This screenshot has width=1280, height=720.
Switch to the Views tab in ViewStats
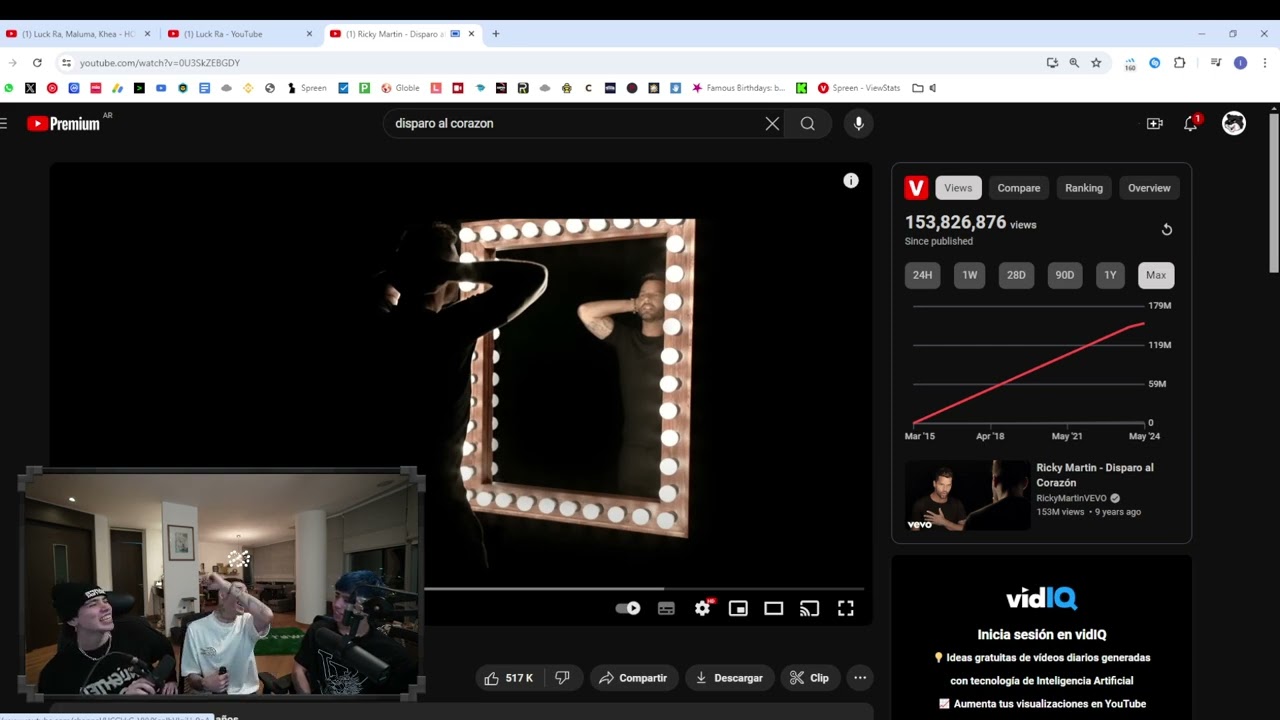click(x=958, y=188)
